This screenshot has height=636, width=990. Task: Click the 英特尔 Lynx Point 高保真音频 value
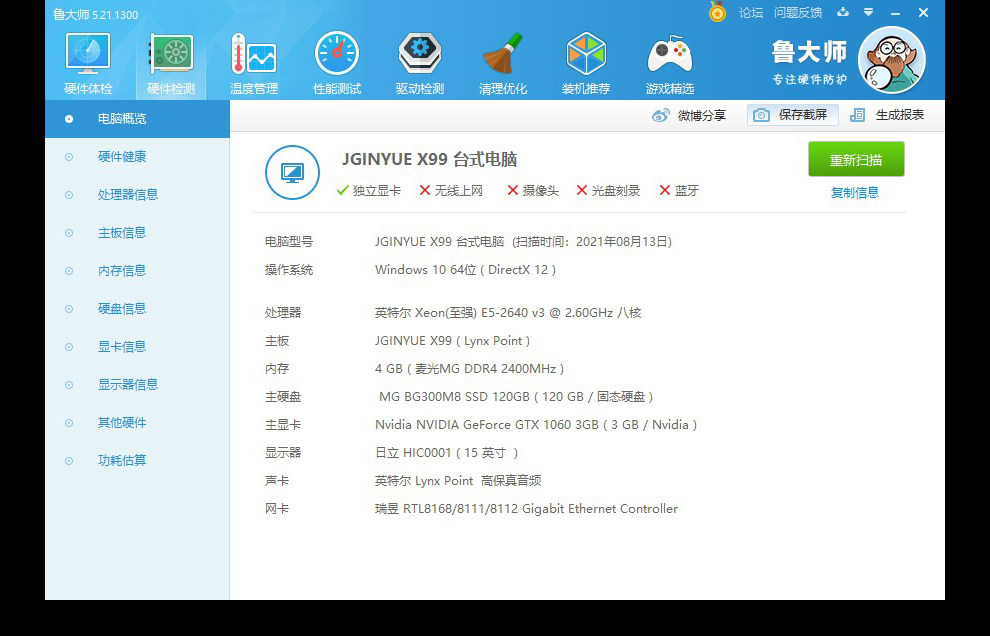coord(458,481)
